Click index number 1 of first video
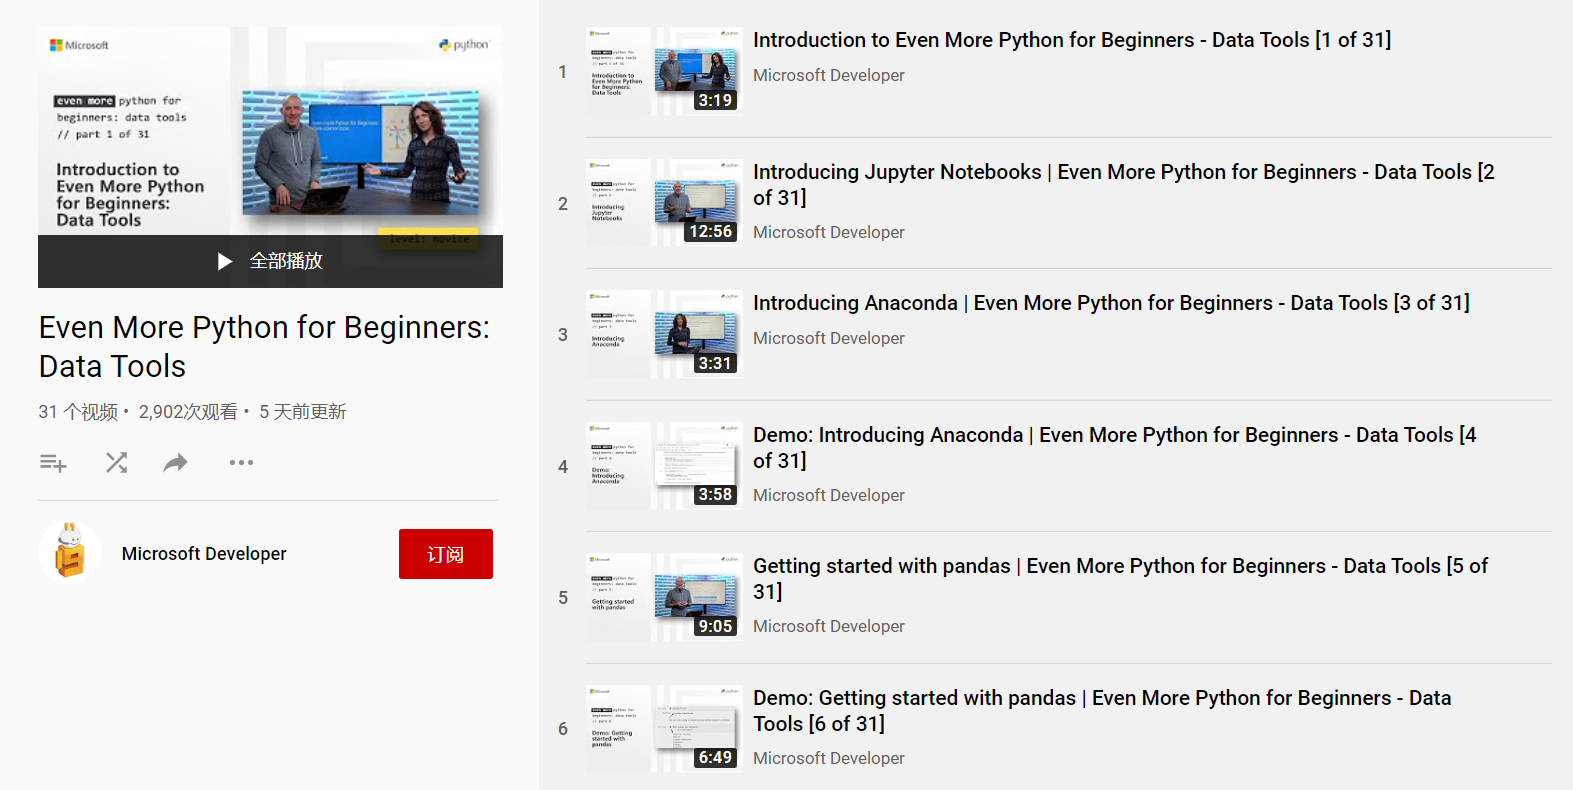The width and height of the screenshot is (1573, 790). coord(562,72)
